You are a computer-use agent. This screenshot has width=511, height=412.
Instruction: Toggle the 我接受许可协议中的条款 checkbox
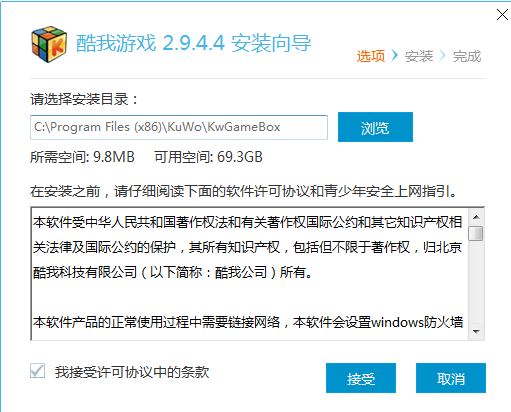(37, 371)
